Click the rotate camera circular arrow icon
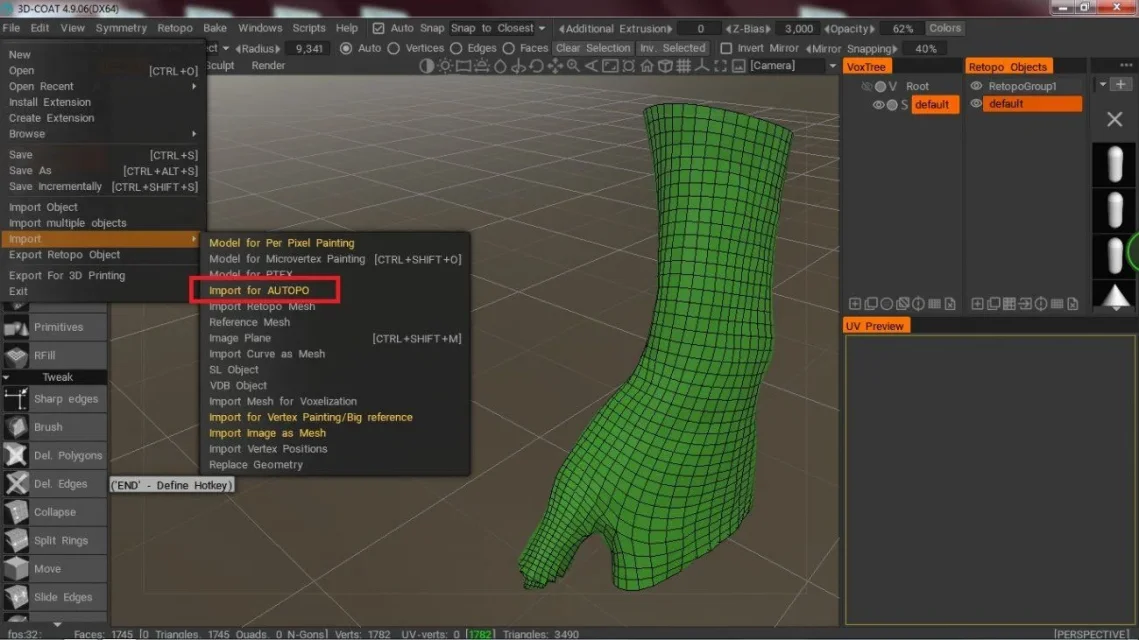This screenshot has width=1139, height=640. click(536, 66)
